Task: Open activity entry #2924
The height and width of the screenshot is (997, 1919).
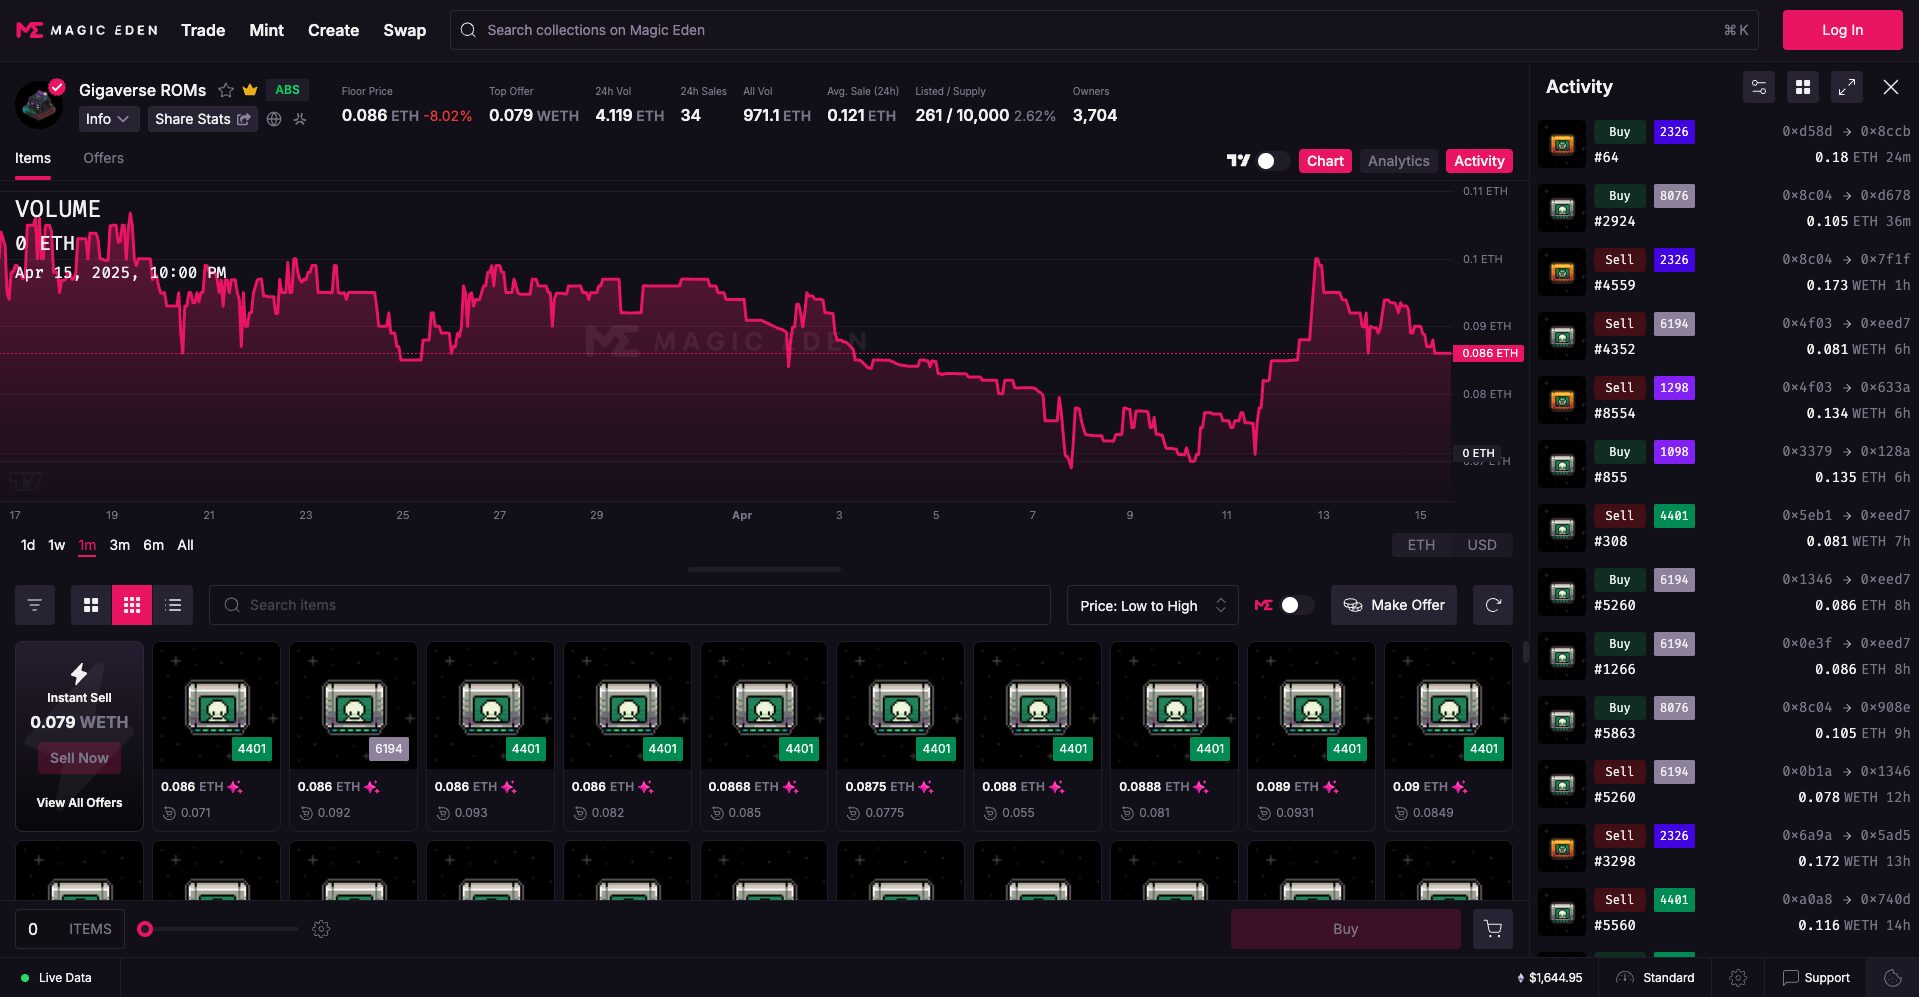Action: coord(1724,208)
